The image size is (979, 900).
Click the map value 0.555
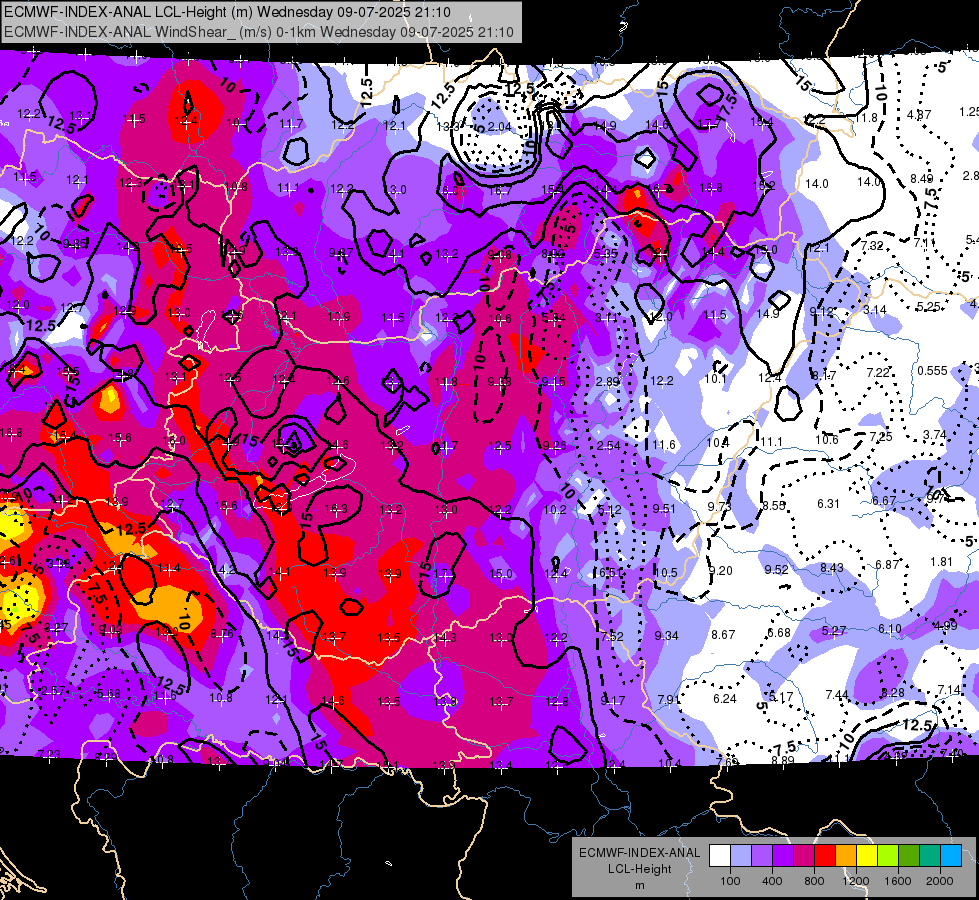[x=932, y=370]
